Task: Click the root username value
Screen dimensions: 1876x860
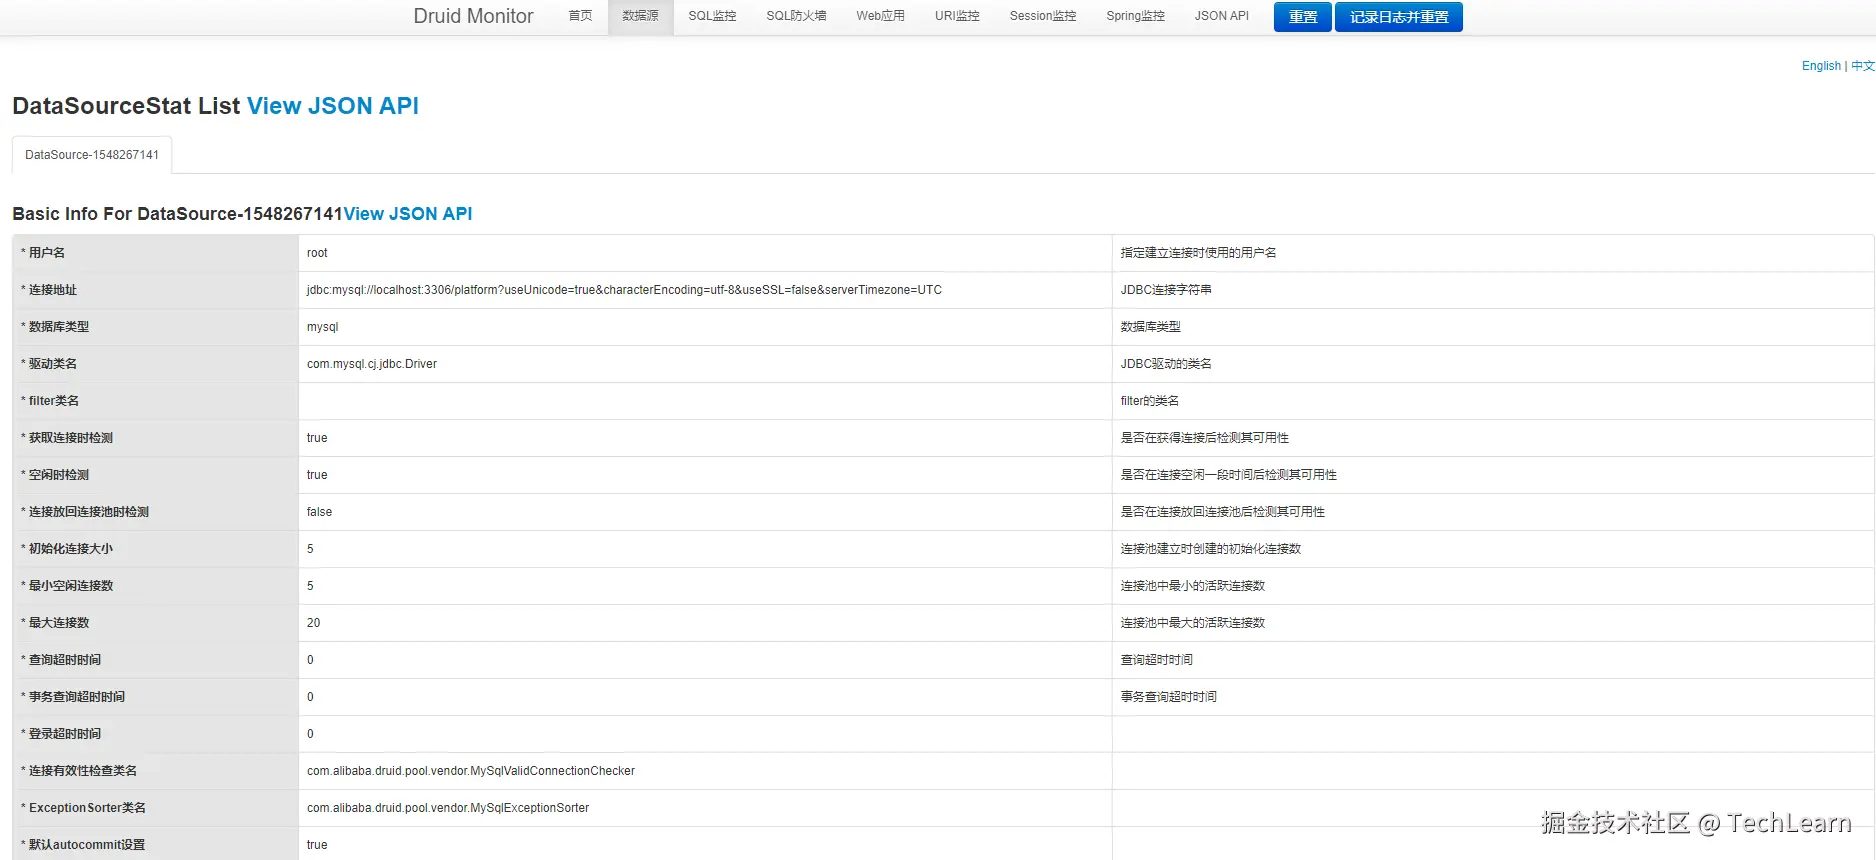Action: click(317, 253)
